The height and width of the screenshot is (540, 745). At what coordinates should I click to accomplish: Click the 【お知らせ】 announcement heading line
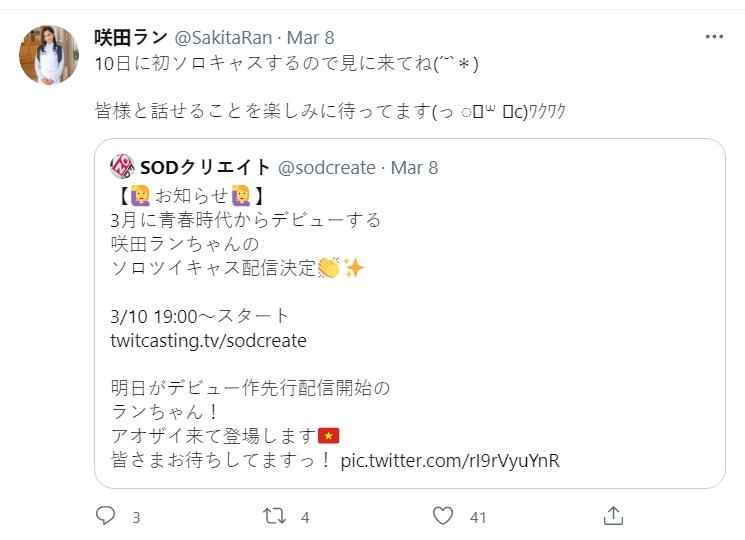tap(189, 194)
